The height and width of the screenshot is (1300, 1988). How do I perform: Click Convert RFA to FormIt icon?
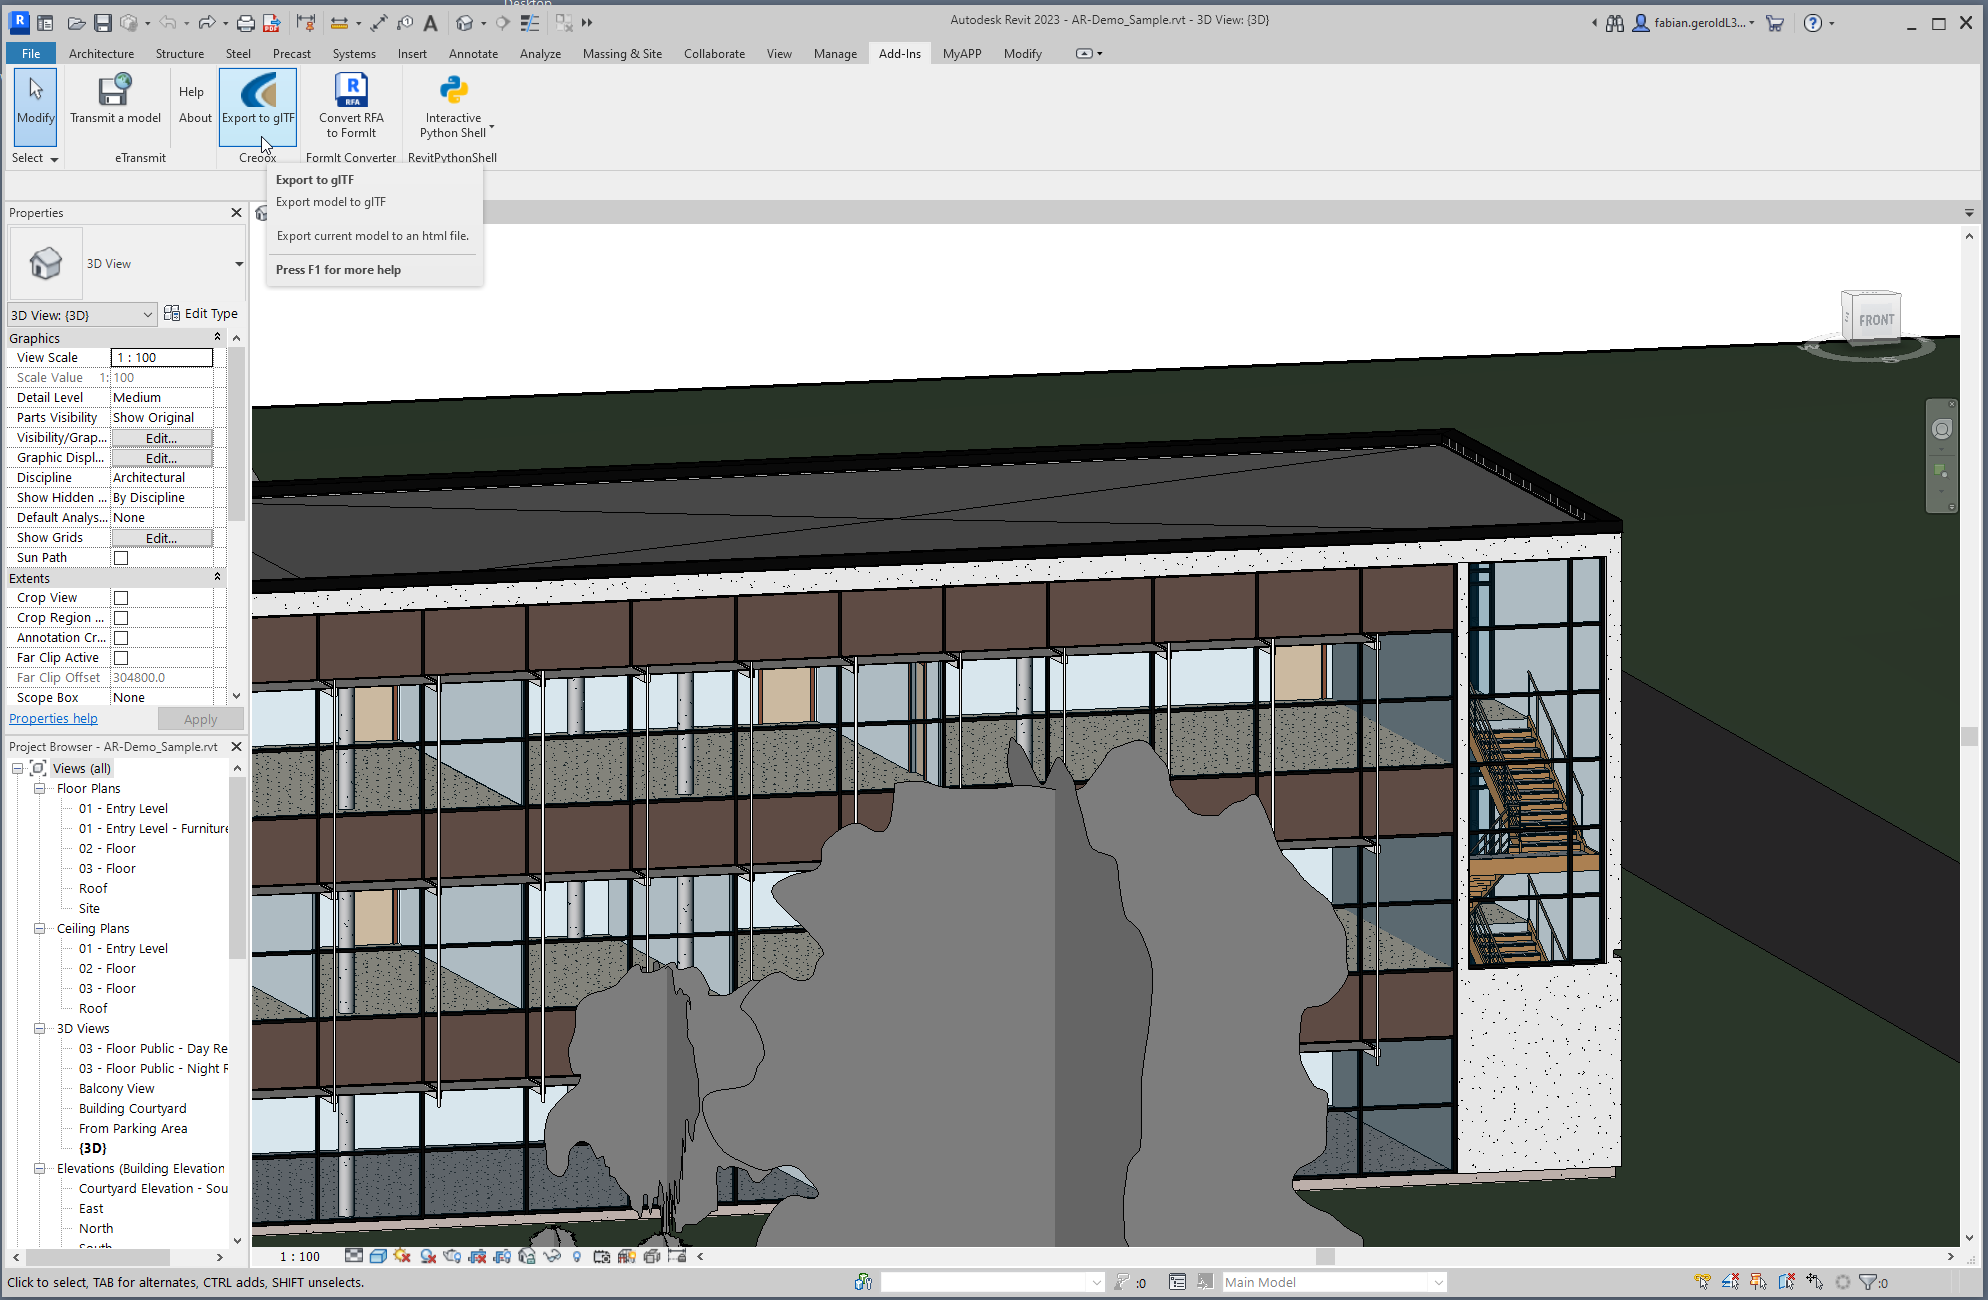click(351, 92)
